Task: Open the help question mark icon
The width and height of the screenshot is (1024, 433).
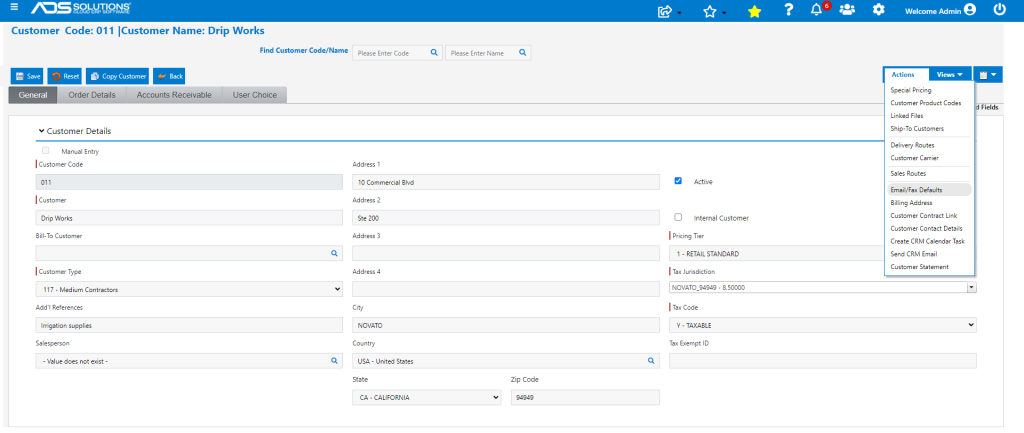Action: 789,10
